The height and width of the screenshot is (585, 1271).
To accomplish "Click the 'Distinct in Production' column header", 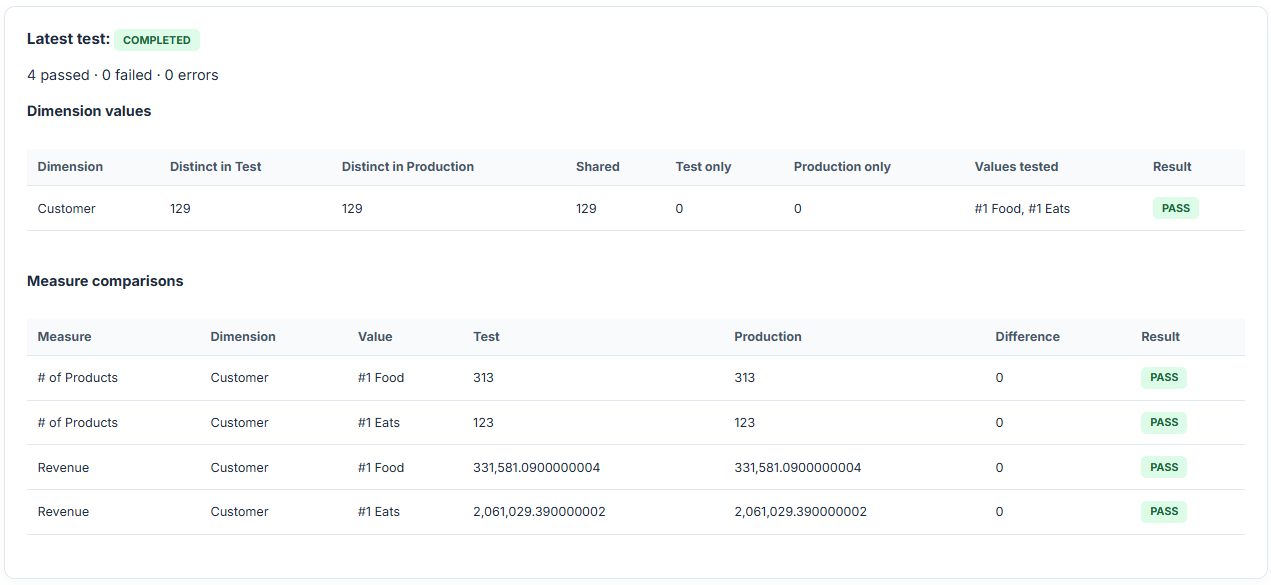I will click(408, 167).
